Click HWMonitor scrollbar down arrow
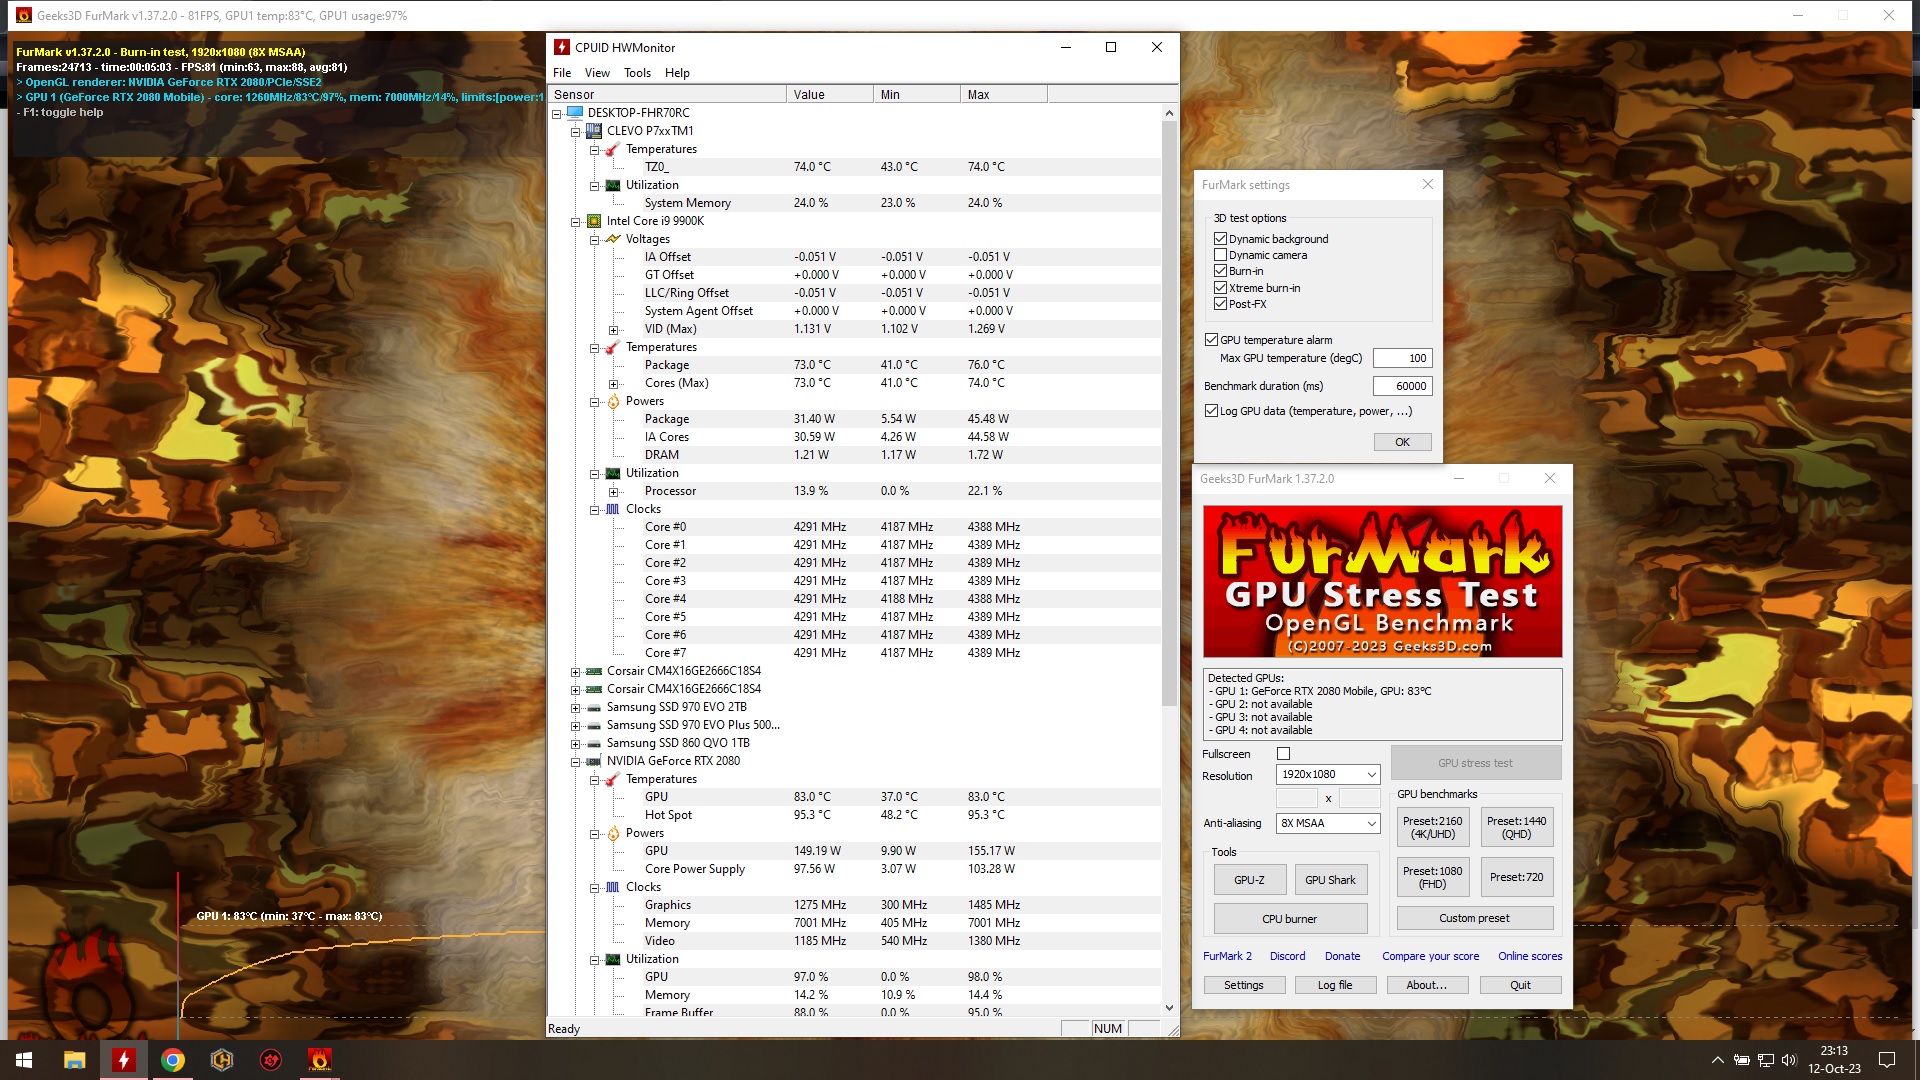This screenshot has height=1080, width=1920. click(1169, 1008)
